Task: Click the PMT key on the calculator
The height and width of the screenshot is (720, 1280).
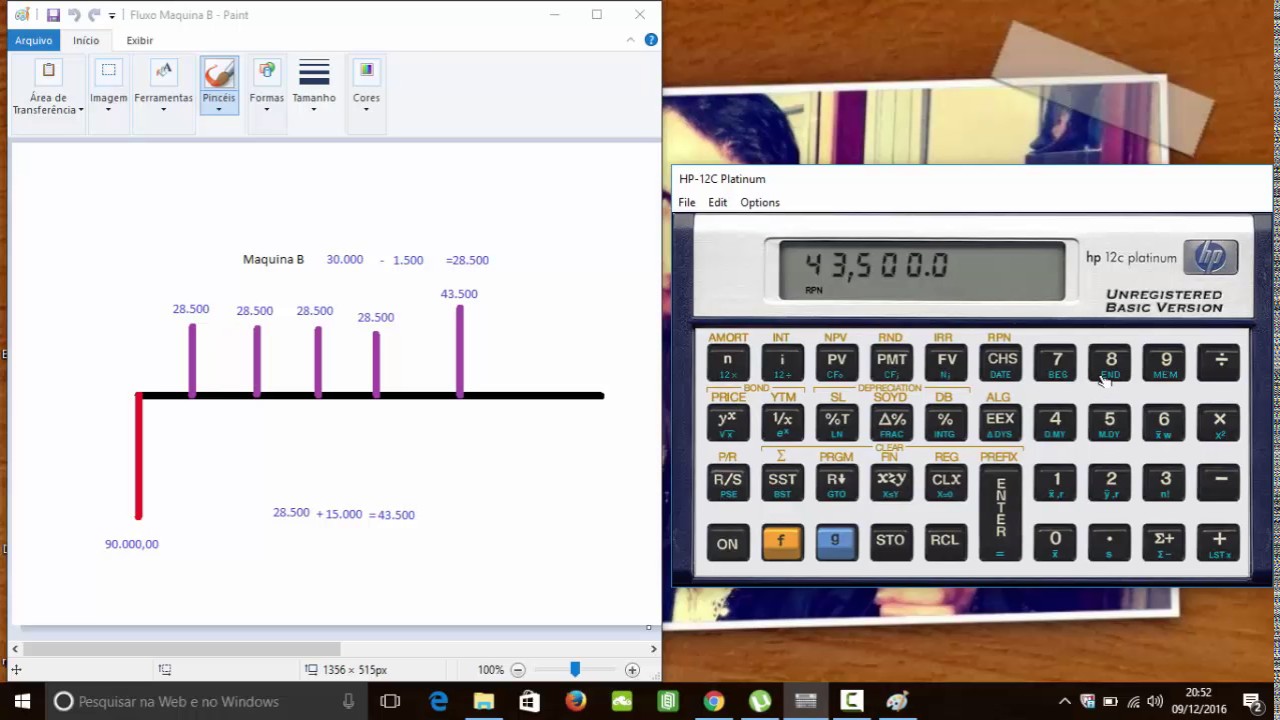Action: click(x=891, y=364)
